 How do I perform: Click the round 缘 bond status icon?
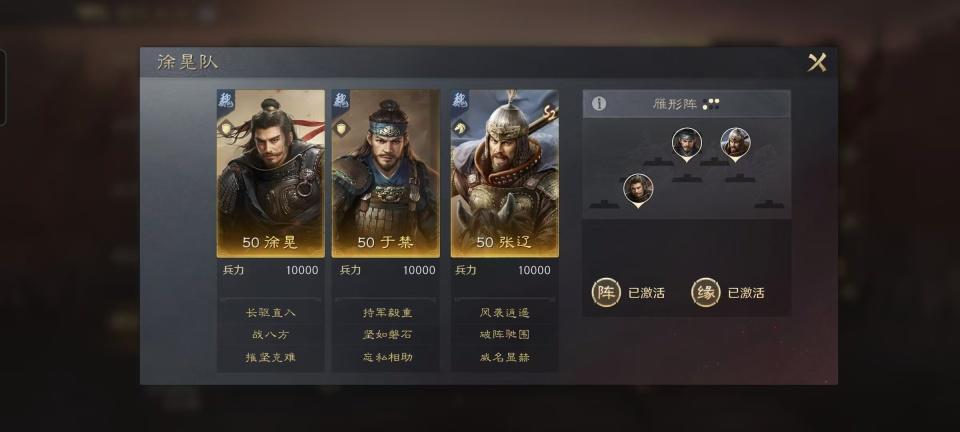point(706,292)
